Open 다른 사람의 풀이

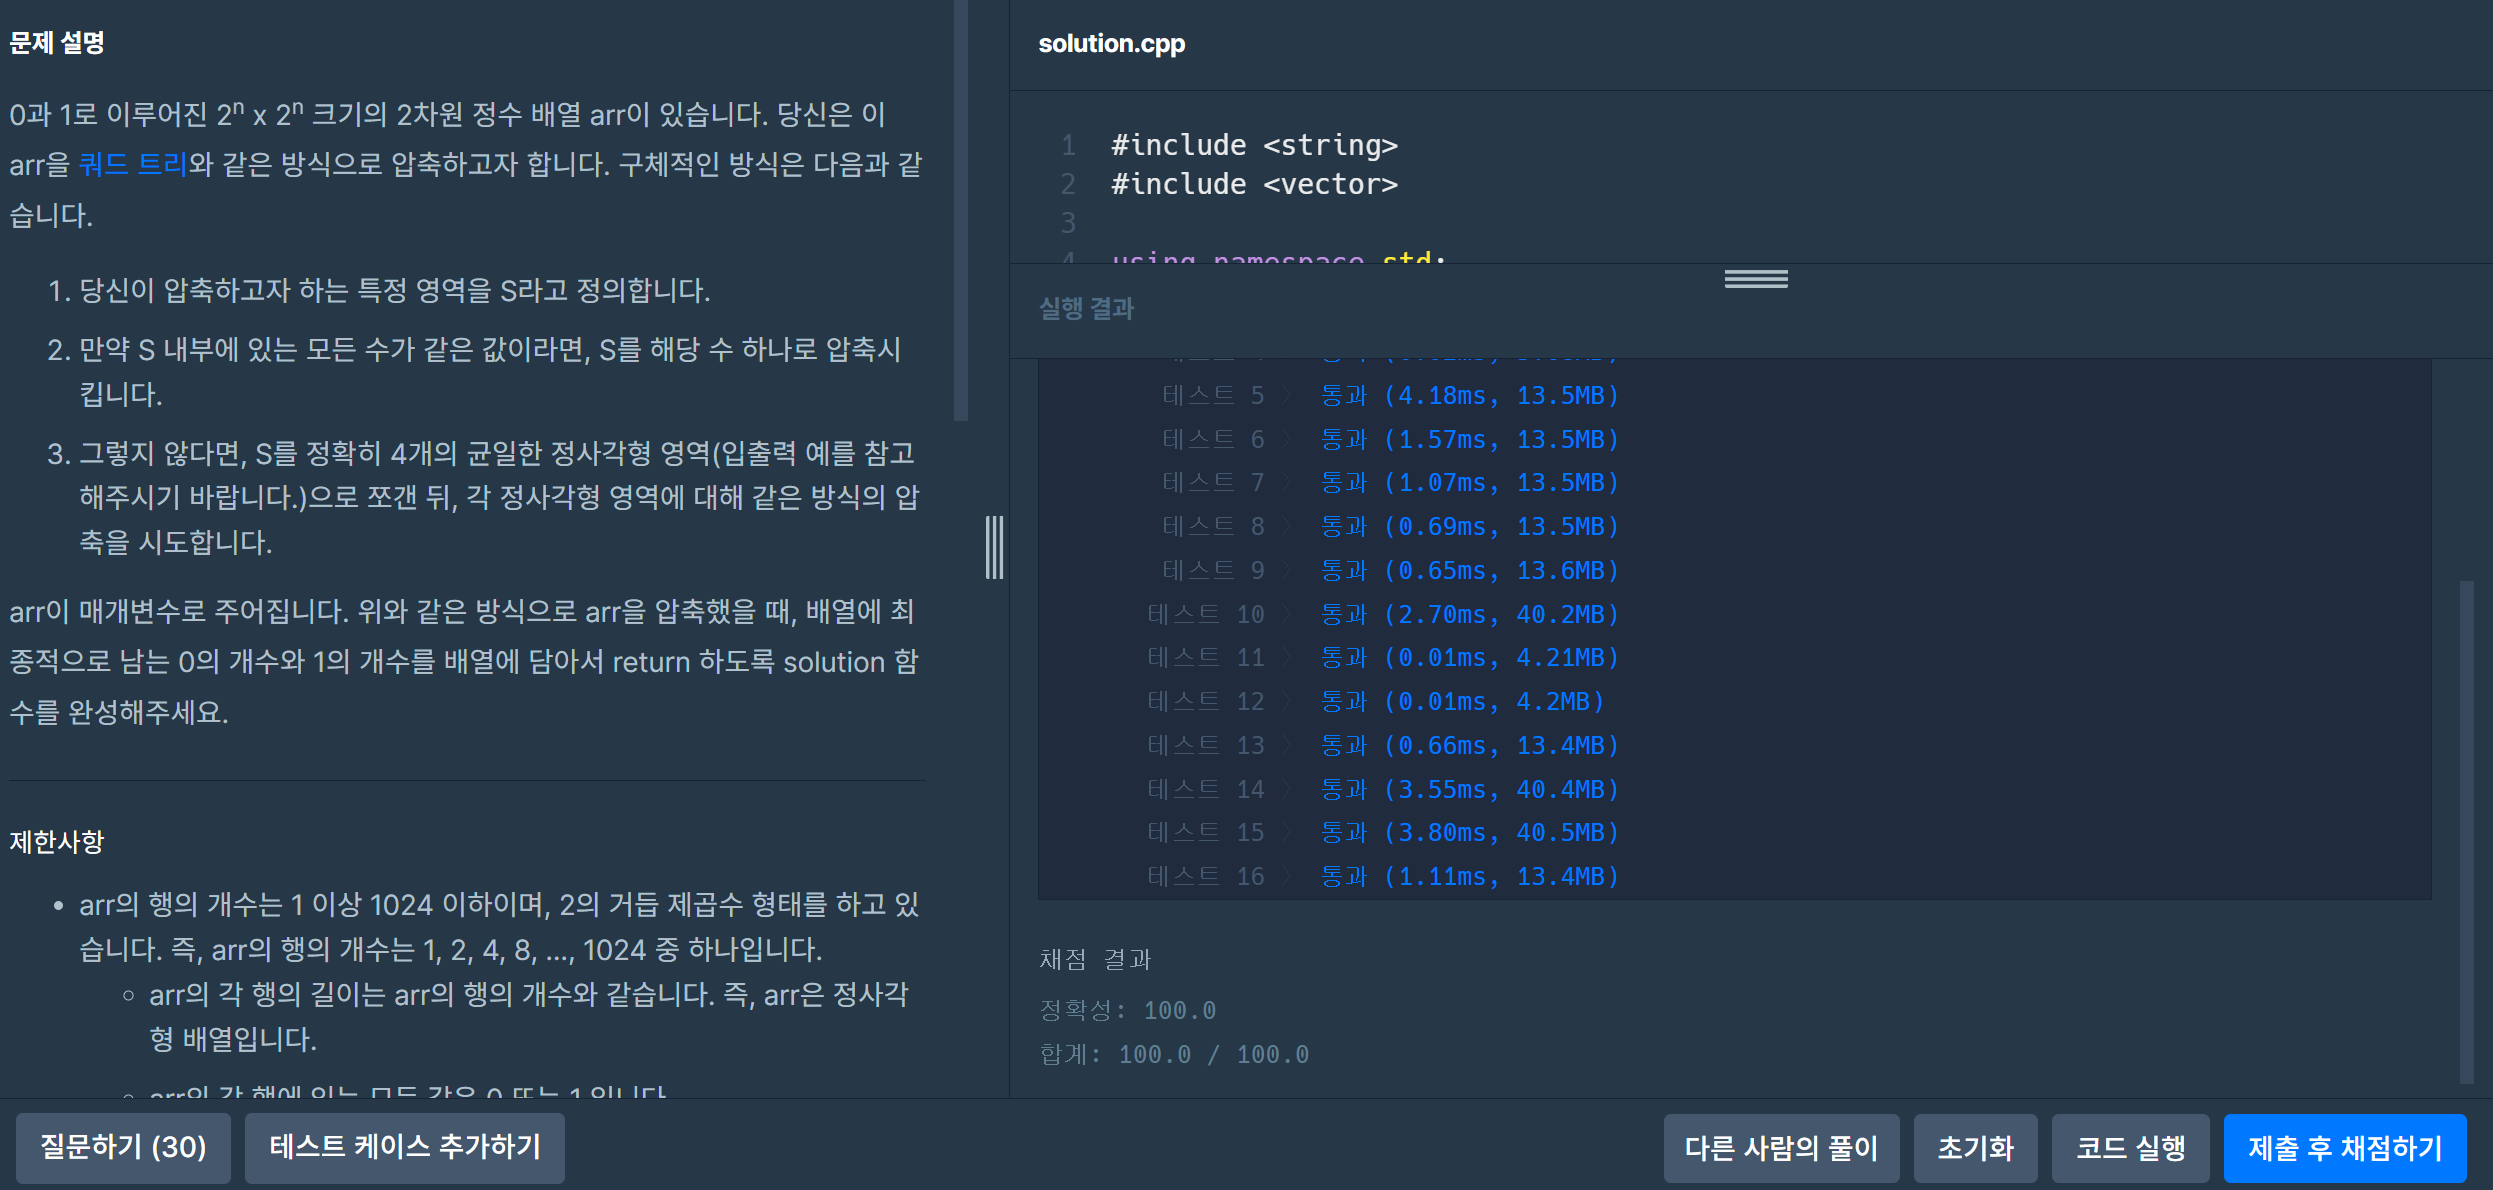tap(1780, 1148)
